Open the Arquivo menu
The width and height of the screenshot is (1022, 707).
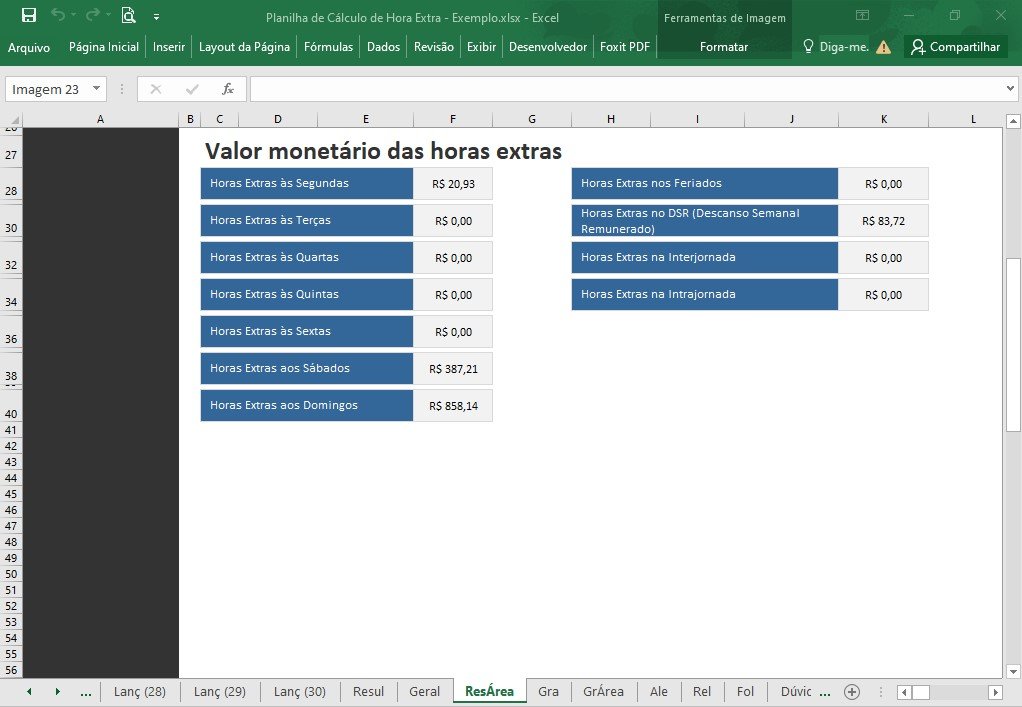coord(29,47)
